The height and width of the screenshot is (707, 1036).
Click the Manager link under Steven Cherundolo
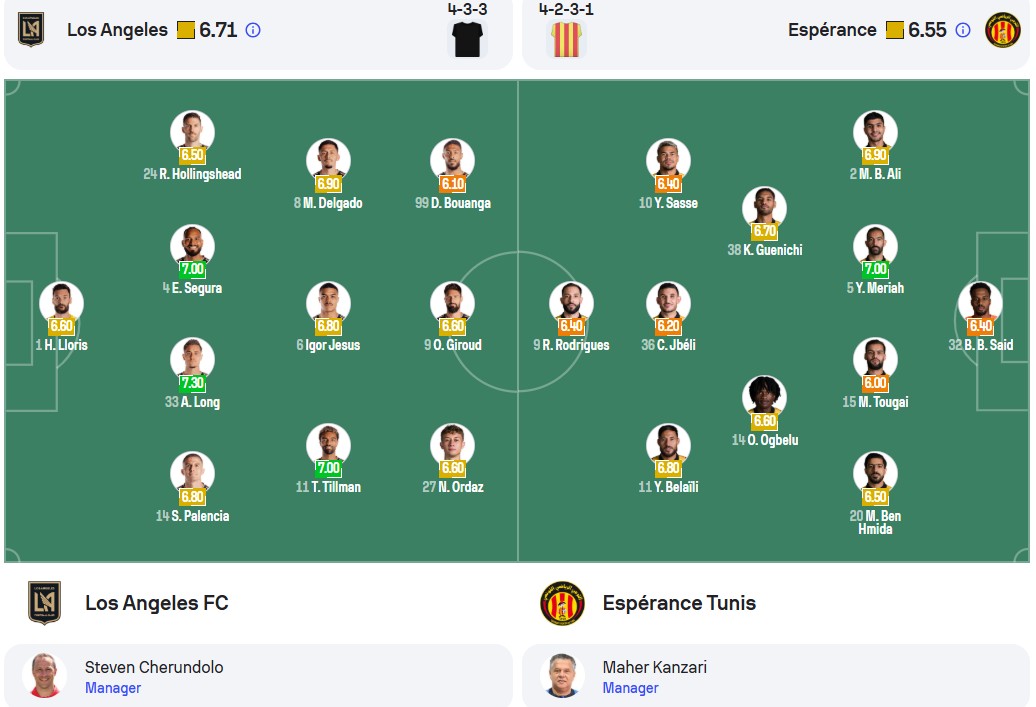click(x=113, y=688)
